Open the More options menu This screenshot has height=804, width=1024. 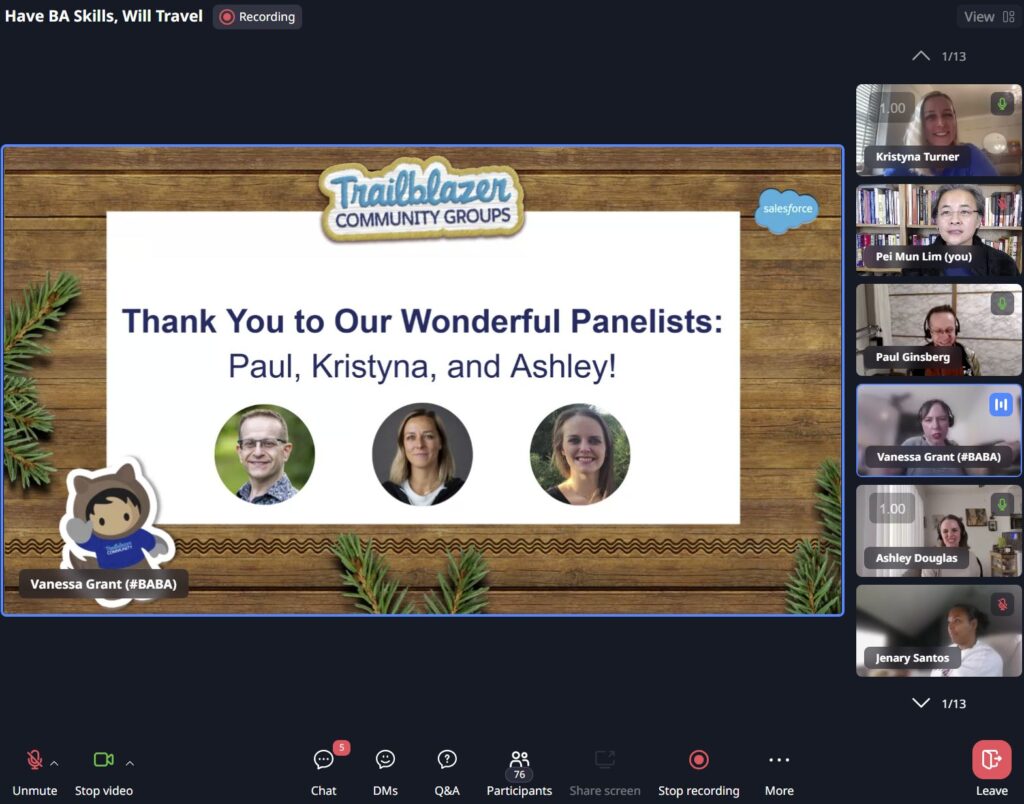(x=779, y=761)
